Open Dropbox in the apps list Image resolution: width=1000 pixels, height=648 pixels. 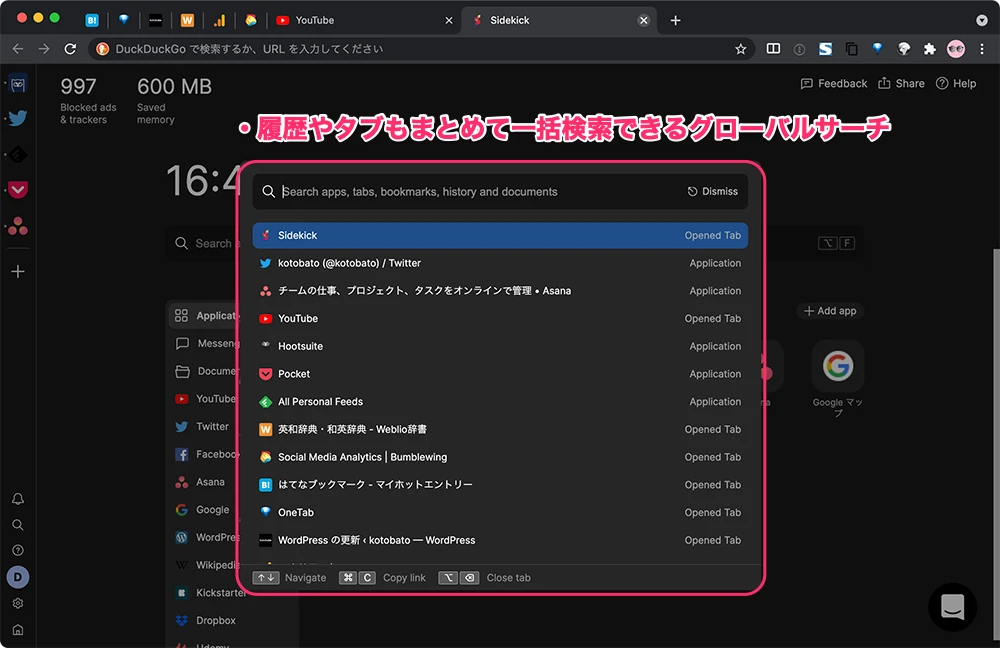(204, 621)
